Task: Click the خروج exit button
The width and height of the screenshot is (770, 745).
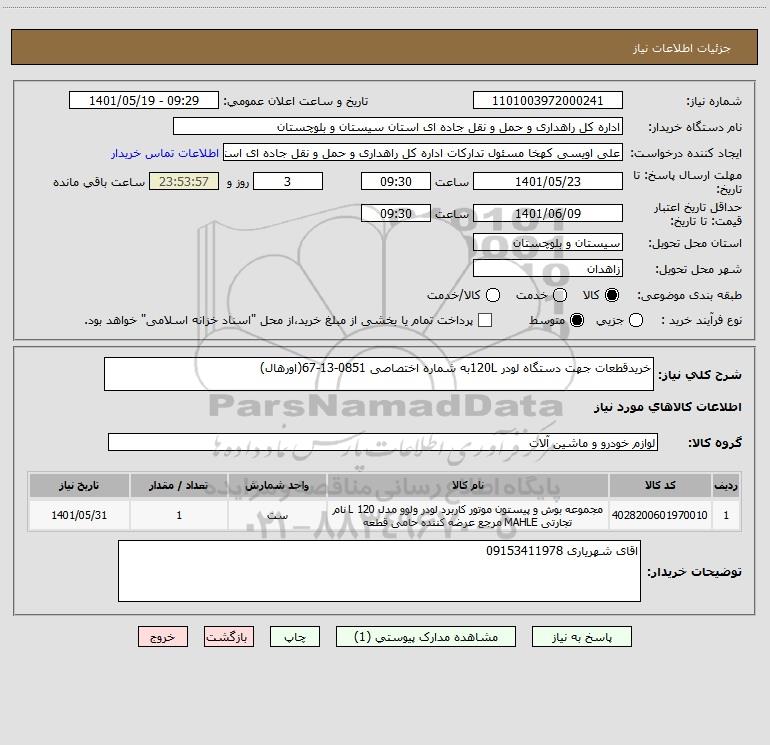Action: point(163,636)
